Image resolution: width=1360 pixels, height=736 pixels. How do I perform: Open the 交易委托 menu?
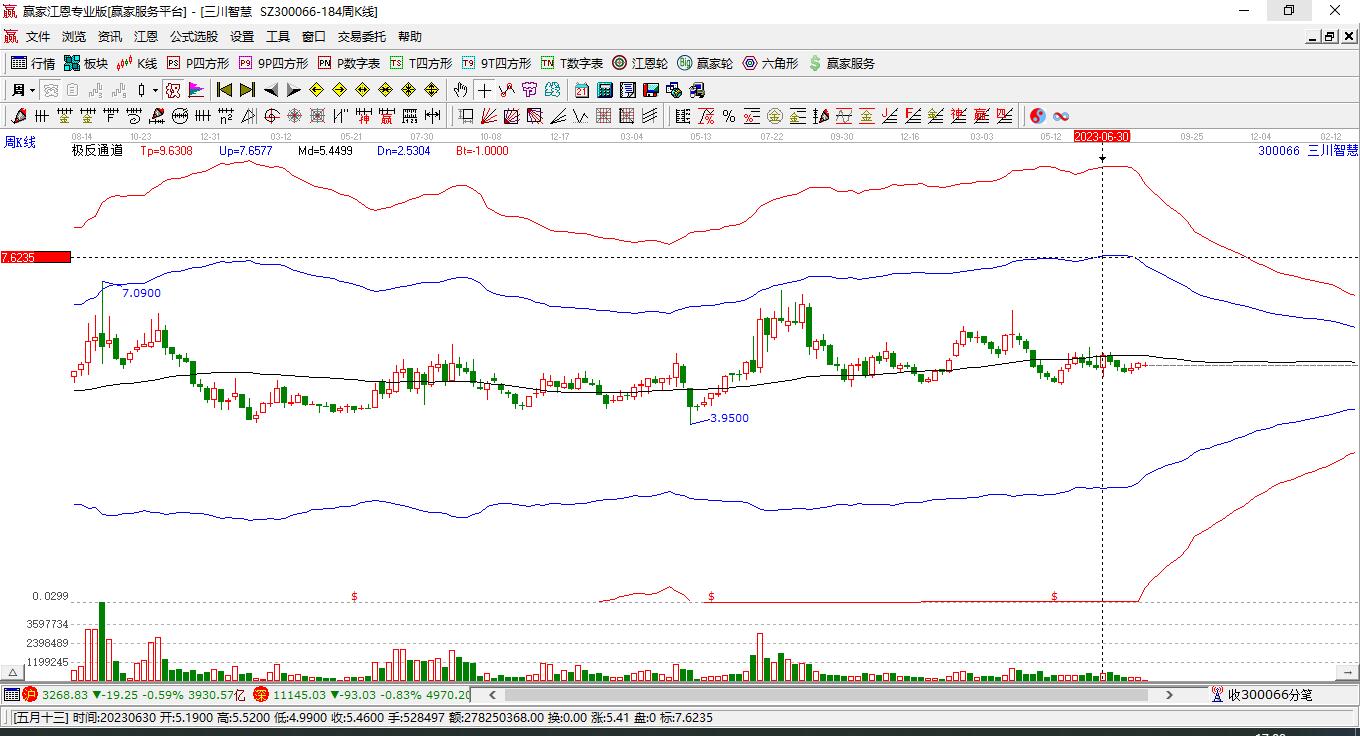(x=362, y=37)
